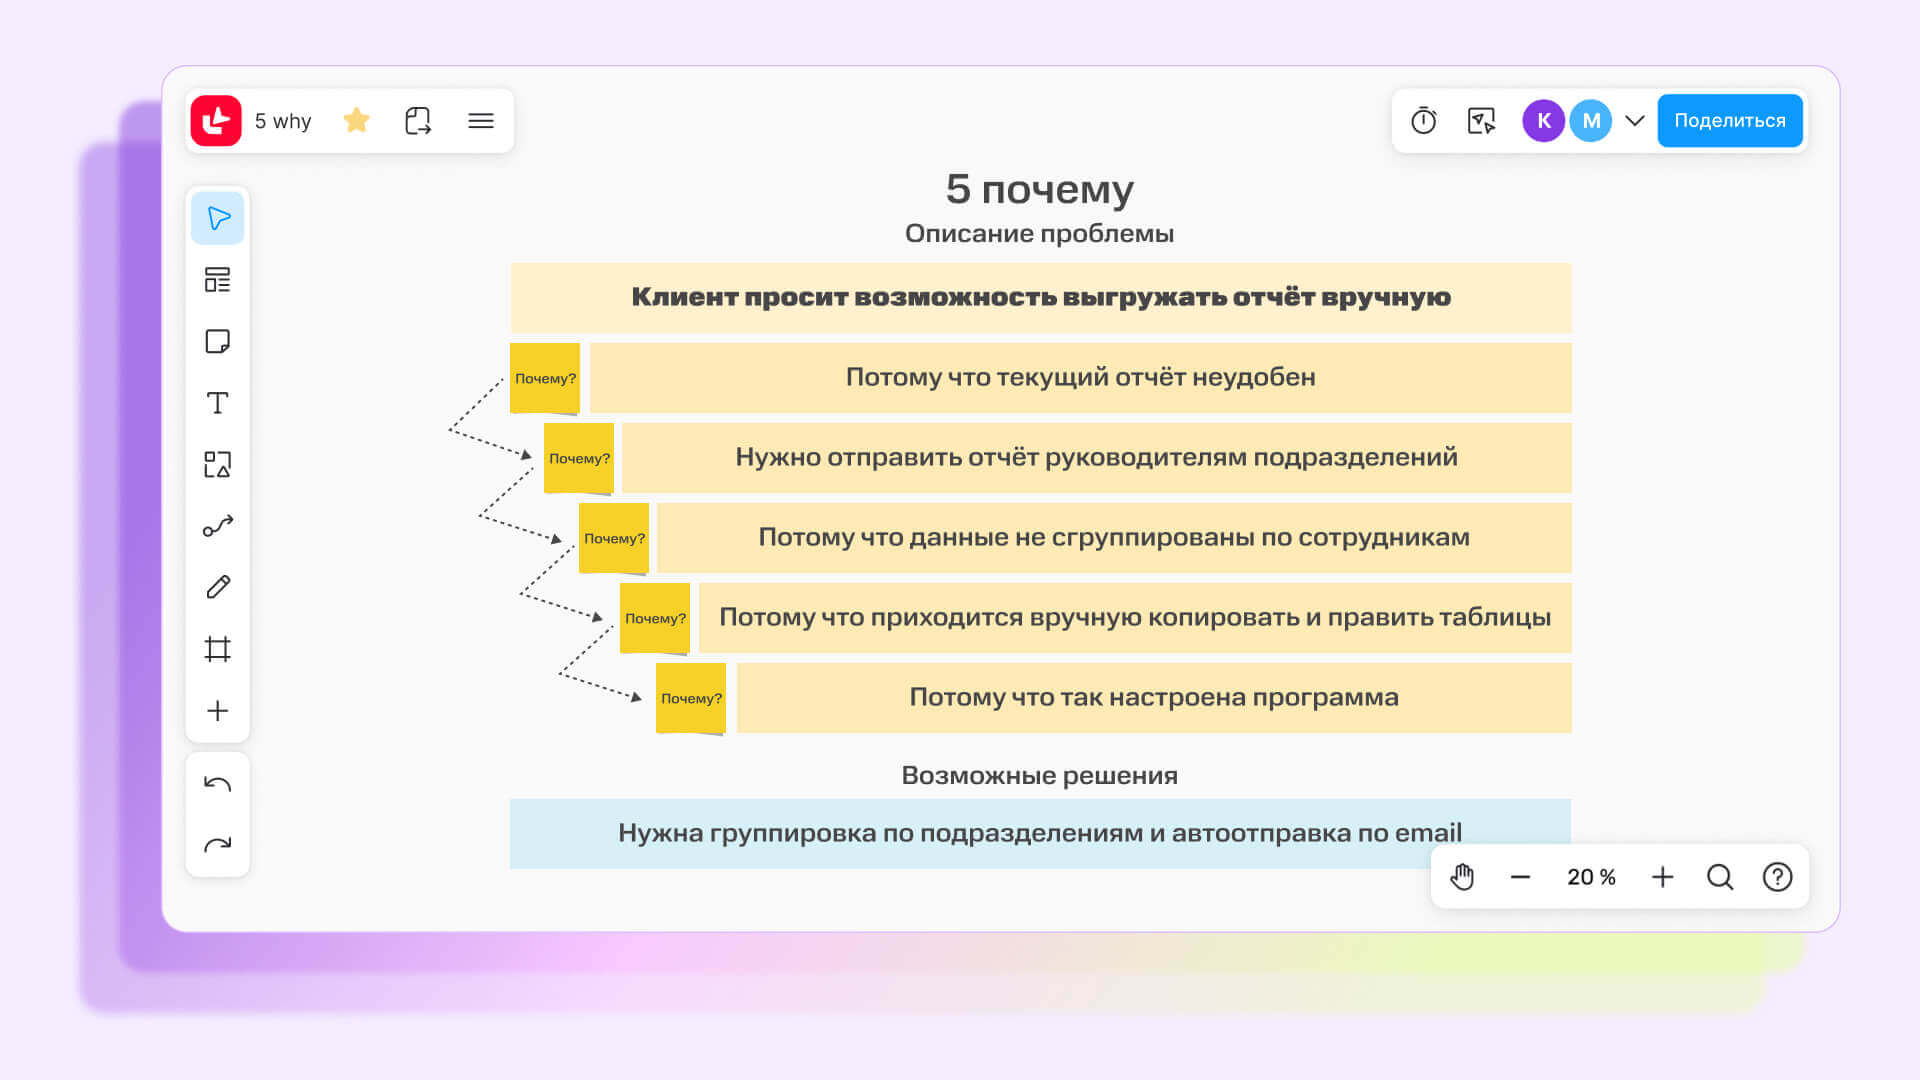Screen dimensions: 1920x1080
Task: Click the 20 % zoom level value
Action: tap(1591, 877)
